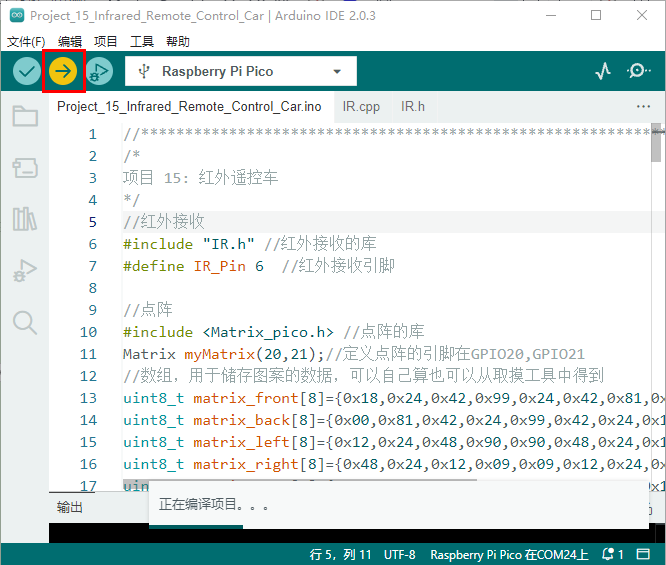Click the matrix_right array line
The image size is (666, 565).
tap(393, 464)
